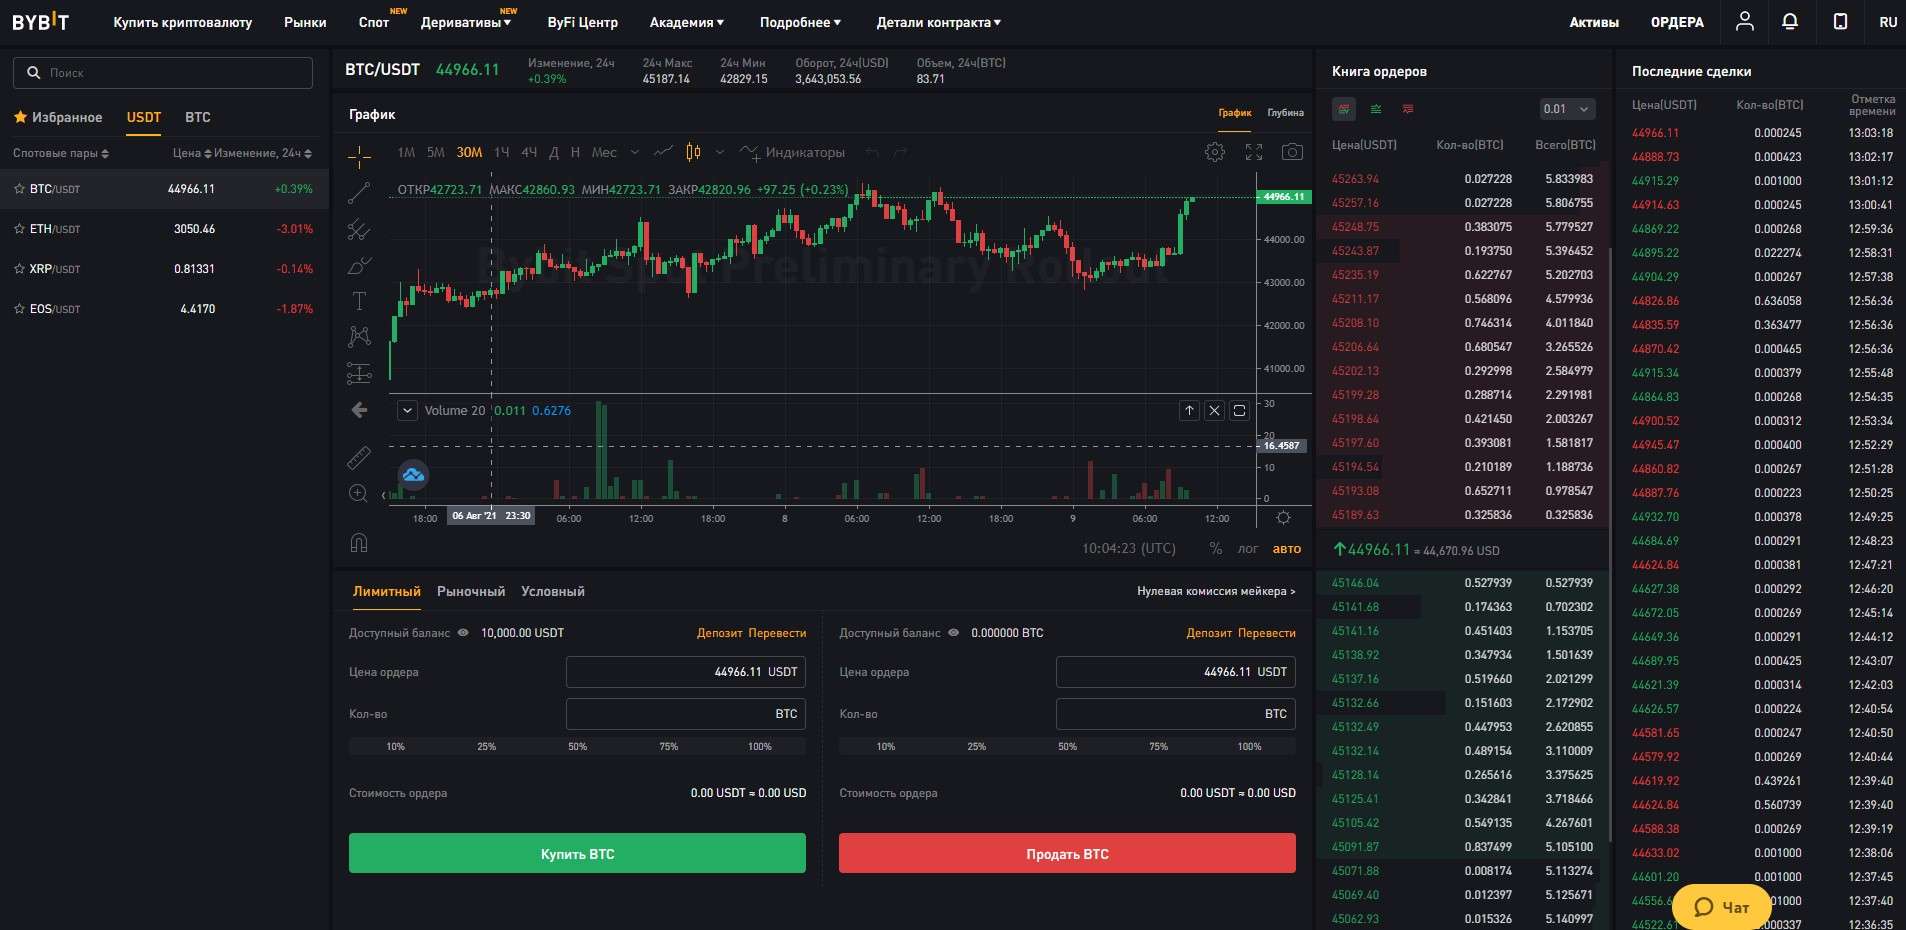Show only buy orders in order book
Viewport: 1906px width, 930px height.
1376,108
